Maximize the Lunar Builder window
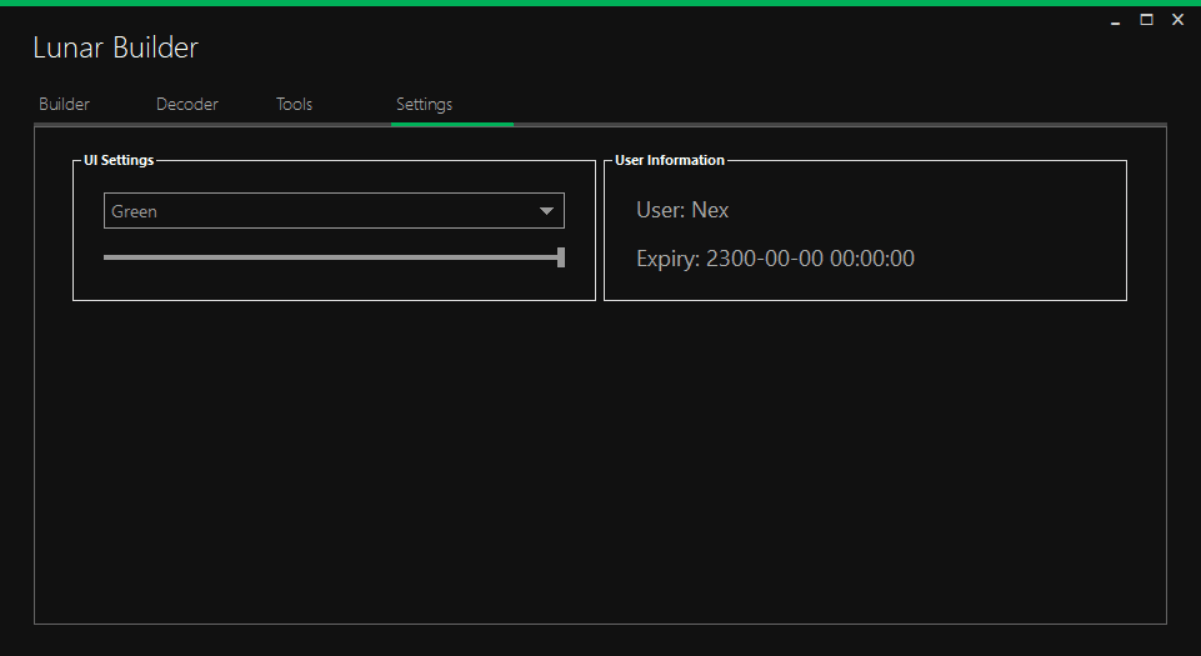Screen dimensions: 1201x656 (x=1147, y=19)
